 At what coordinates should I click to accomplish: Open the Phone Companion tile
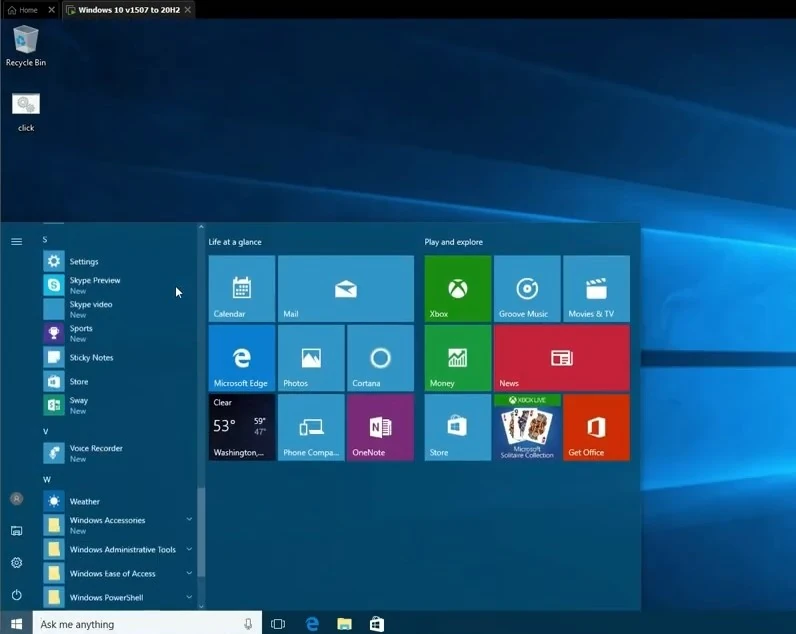311,427
